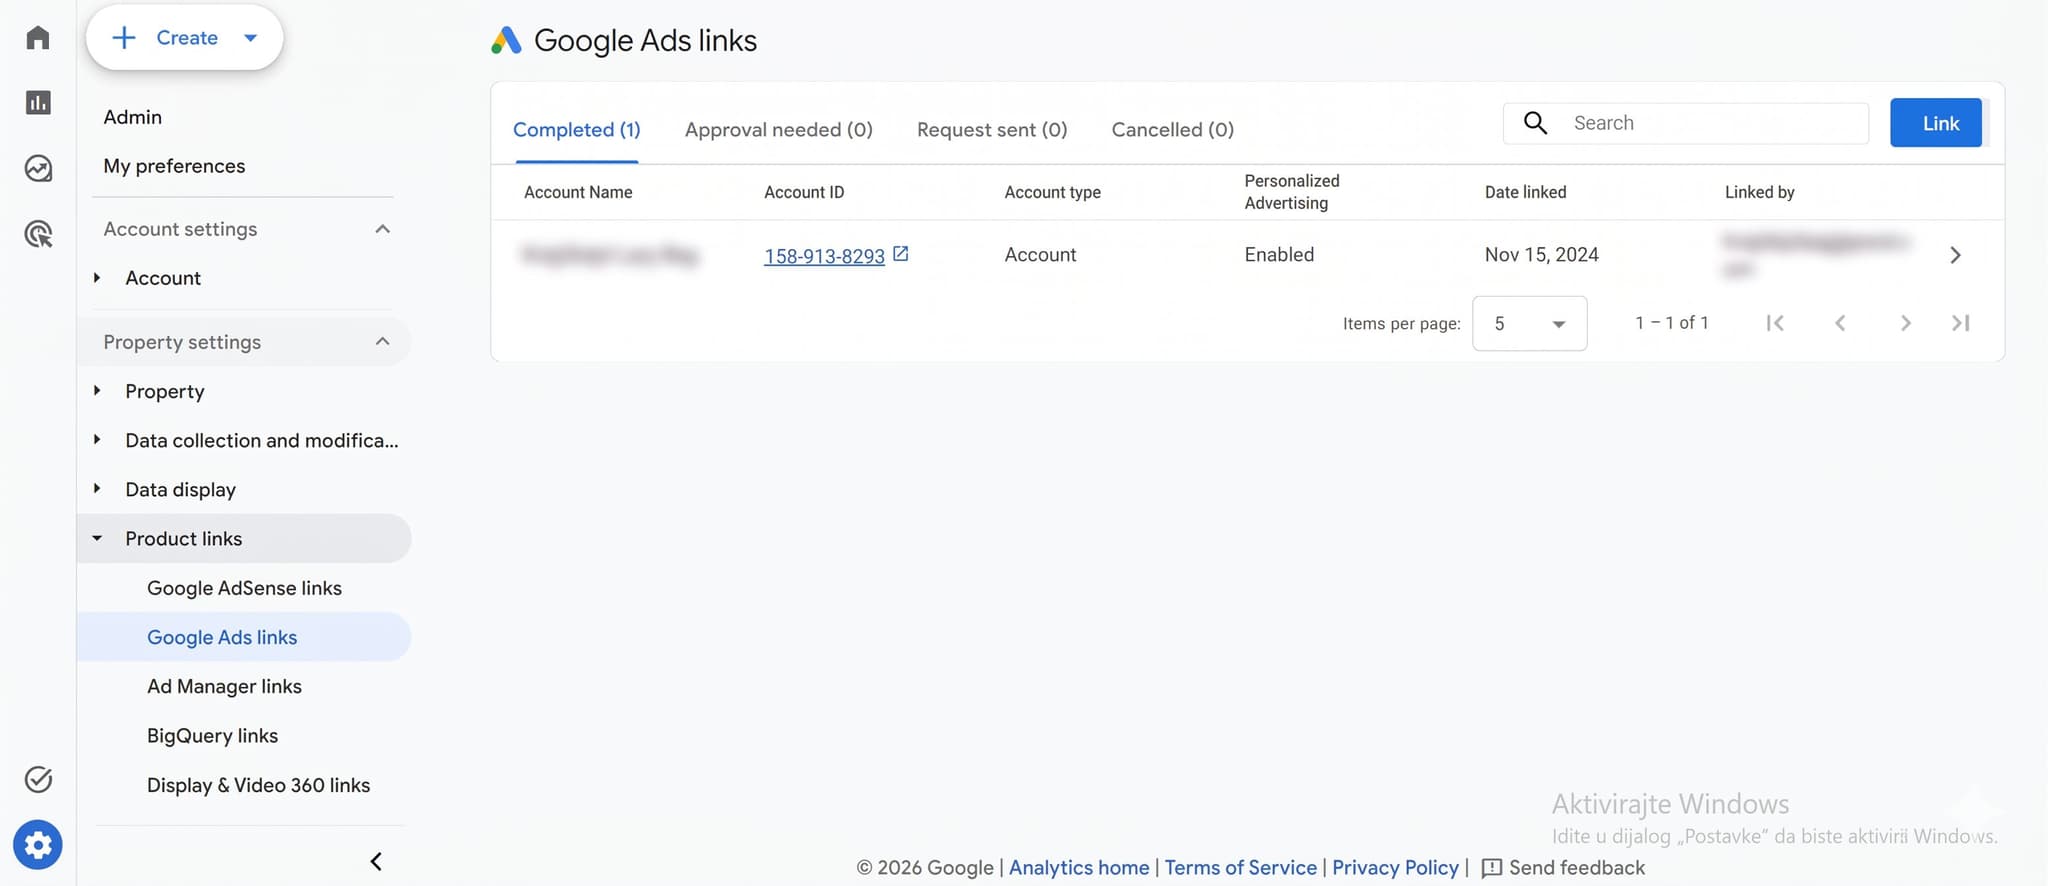Screen dimensions: 2048x886
Task: Open the Privacy Policy link
Action: pos(1395,868)
